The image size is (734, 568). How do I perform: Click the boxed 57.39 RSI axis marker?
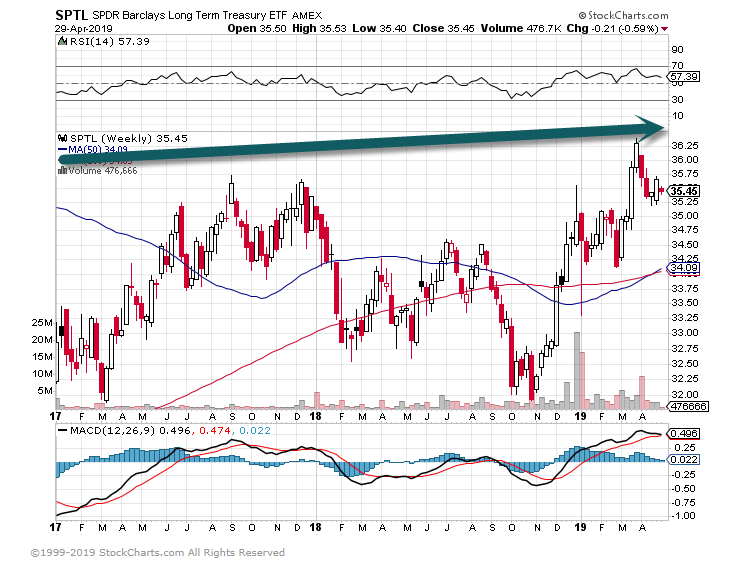click(684, 76)
